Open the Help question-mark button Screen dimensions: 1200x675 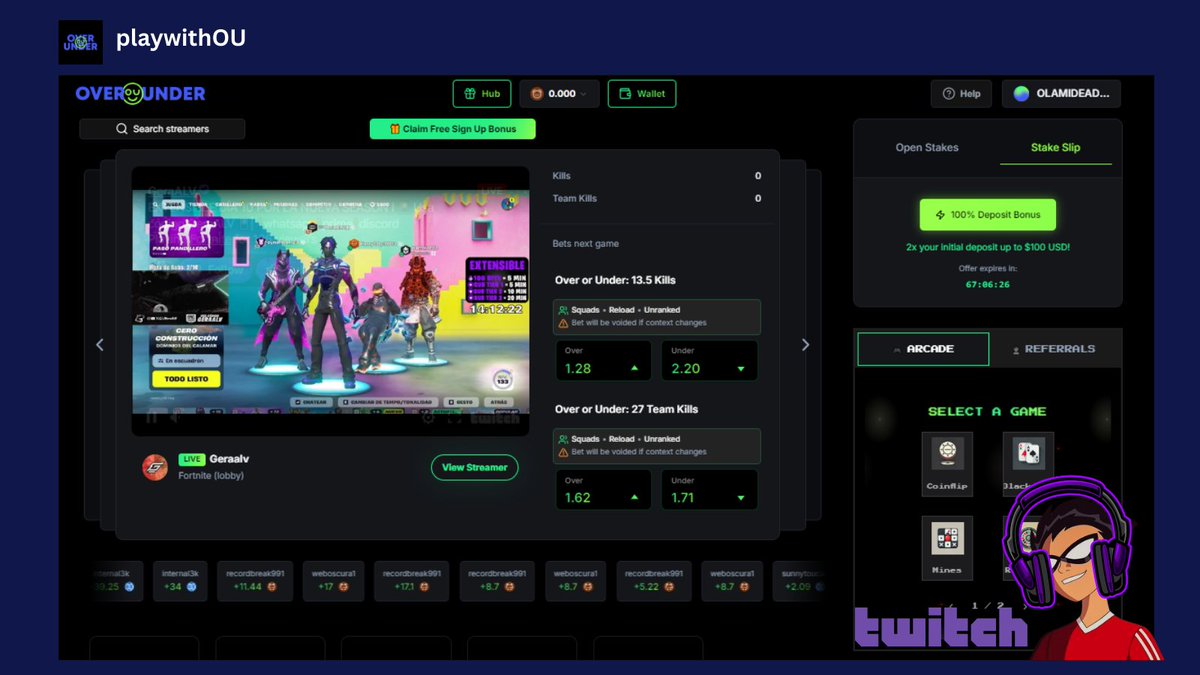(961, 94)
